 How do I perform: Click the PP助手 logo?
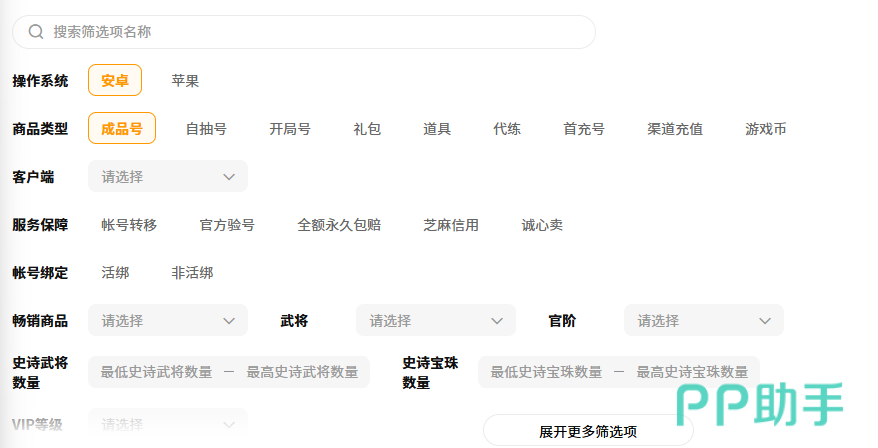point(759,405)
